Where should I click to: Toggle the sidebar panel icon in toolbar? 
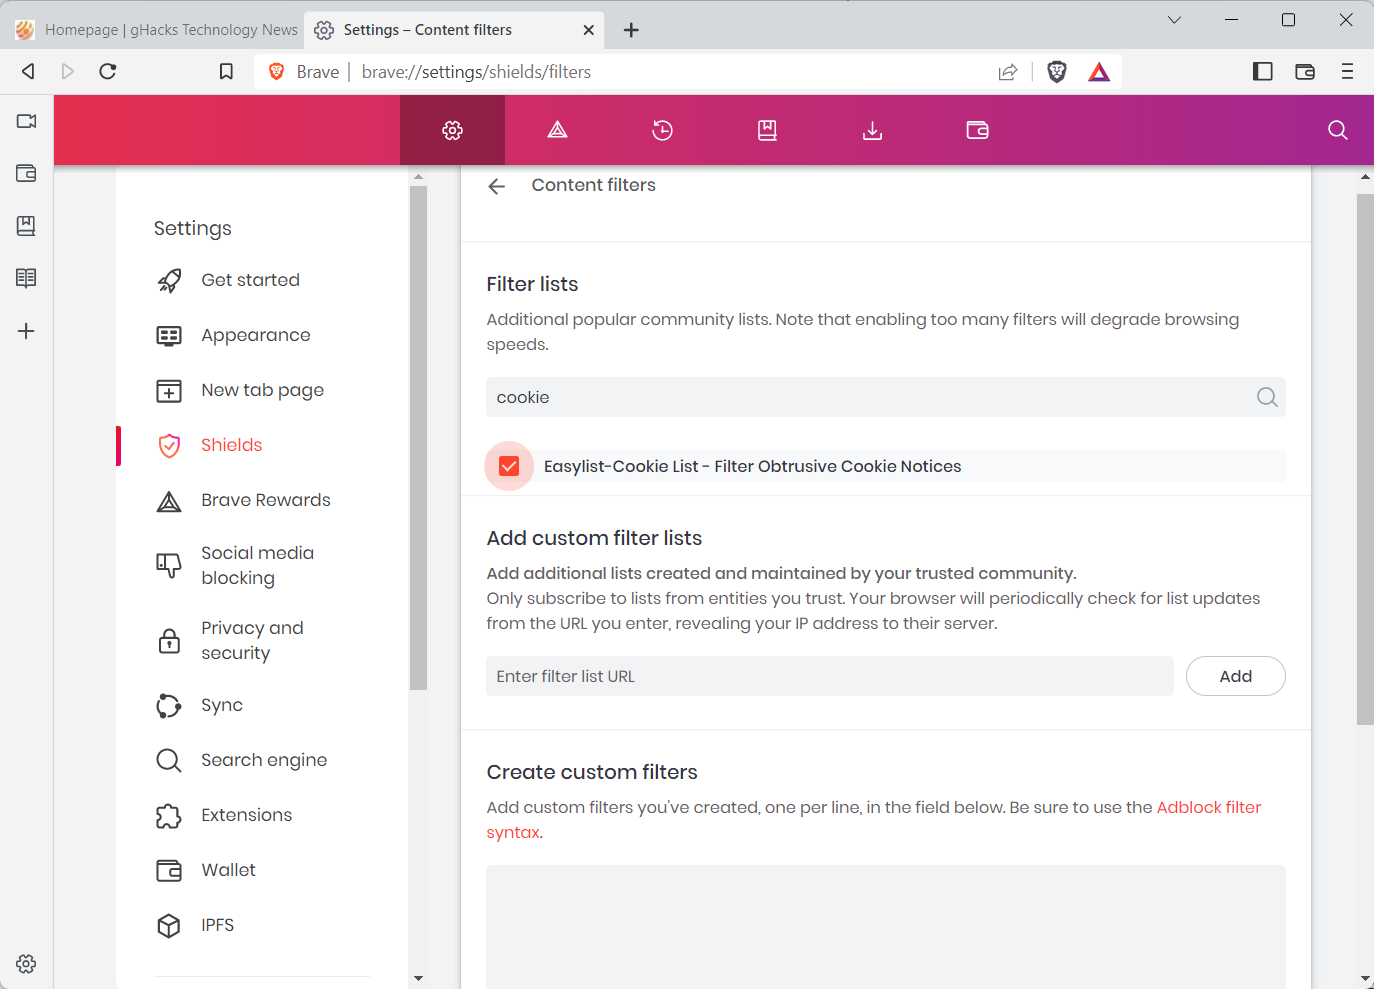click(1263, 71)
